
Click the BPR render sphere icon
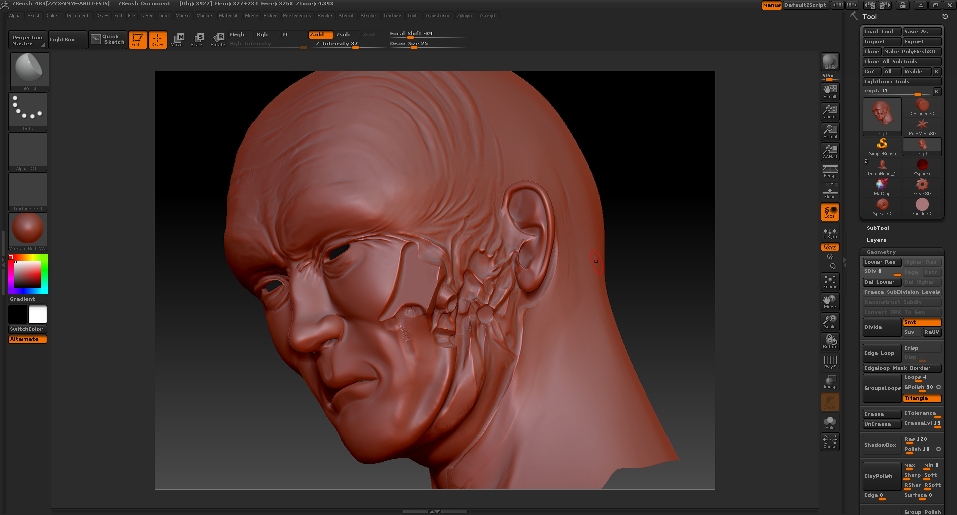(x=829, y=62)
